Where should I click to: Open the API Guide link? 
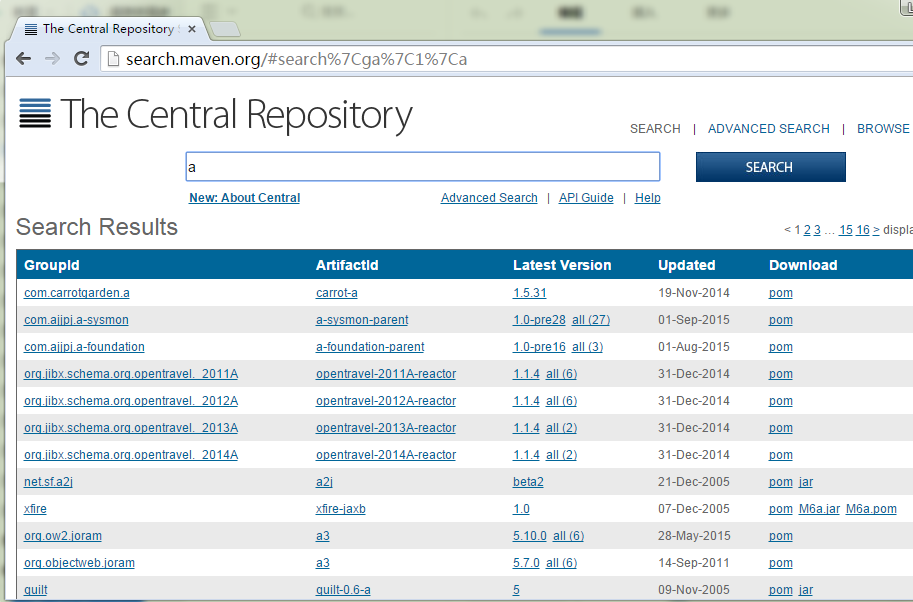[586, 198]
